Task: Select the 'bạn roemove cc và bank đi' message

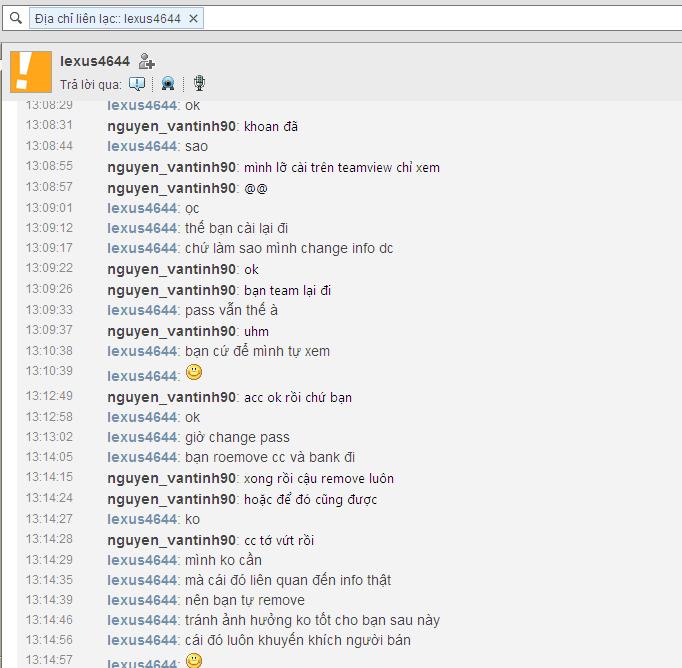Action: (270, 457)
